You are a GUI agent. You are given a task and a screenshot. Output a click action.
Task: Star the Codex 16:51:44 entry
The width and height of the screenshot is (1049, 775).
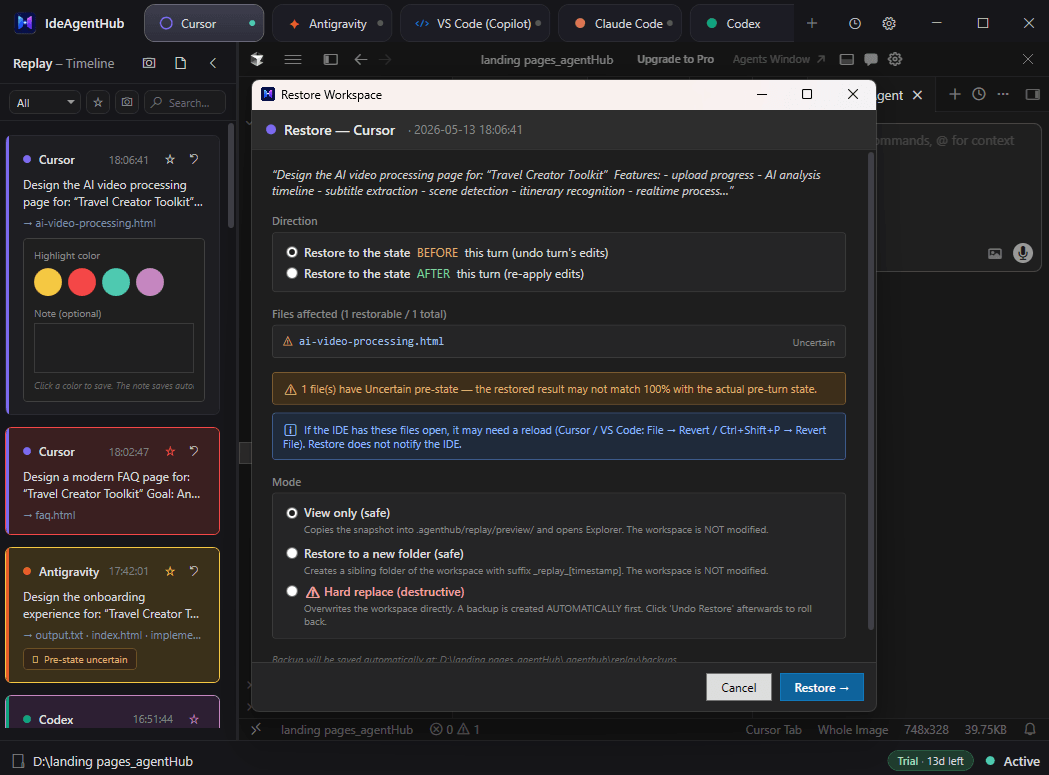pos(194,719)
